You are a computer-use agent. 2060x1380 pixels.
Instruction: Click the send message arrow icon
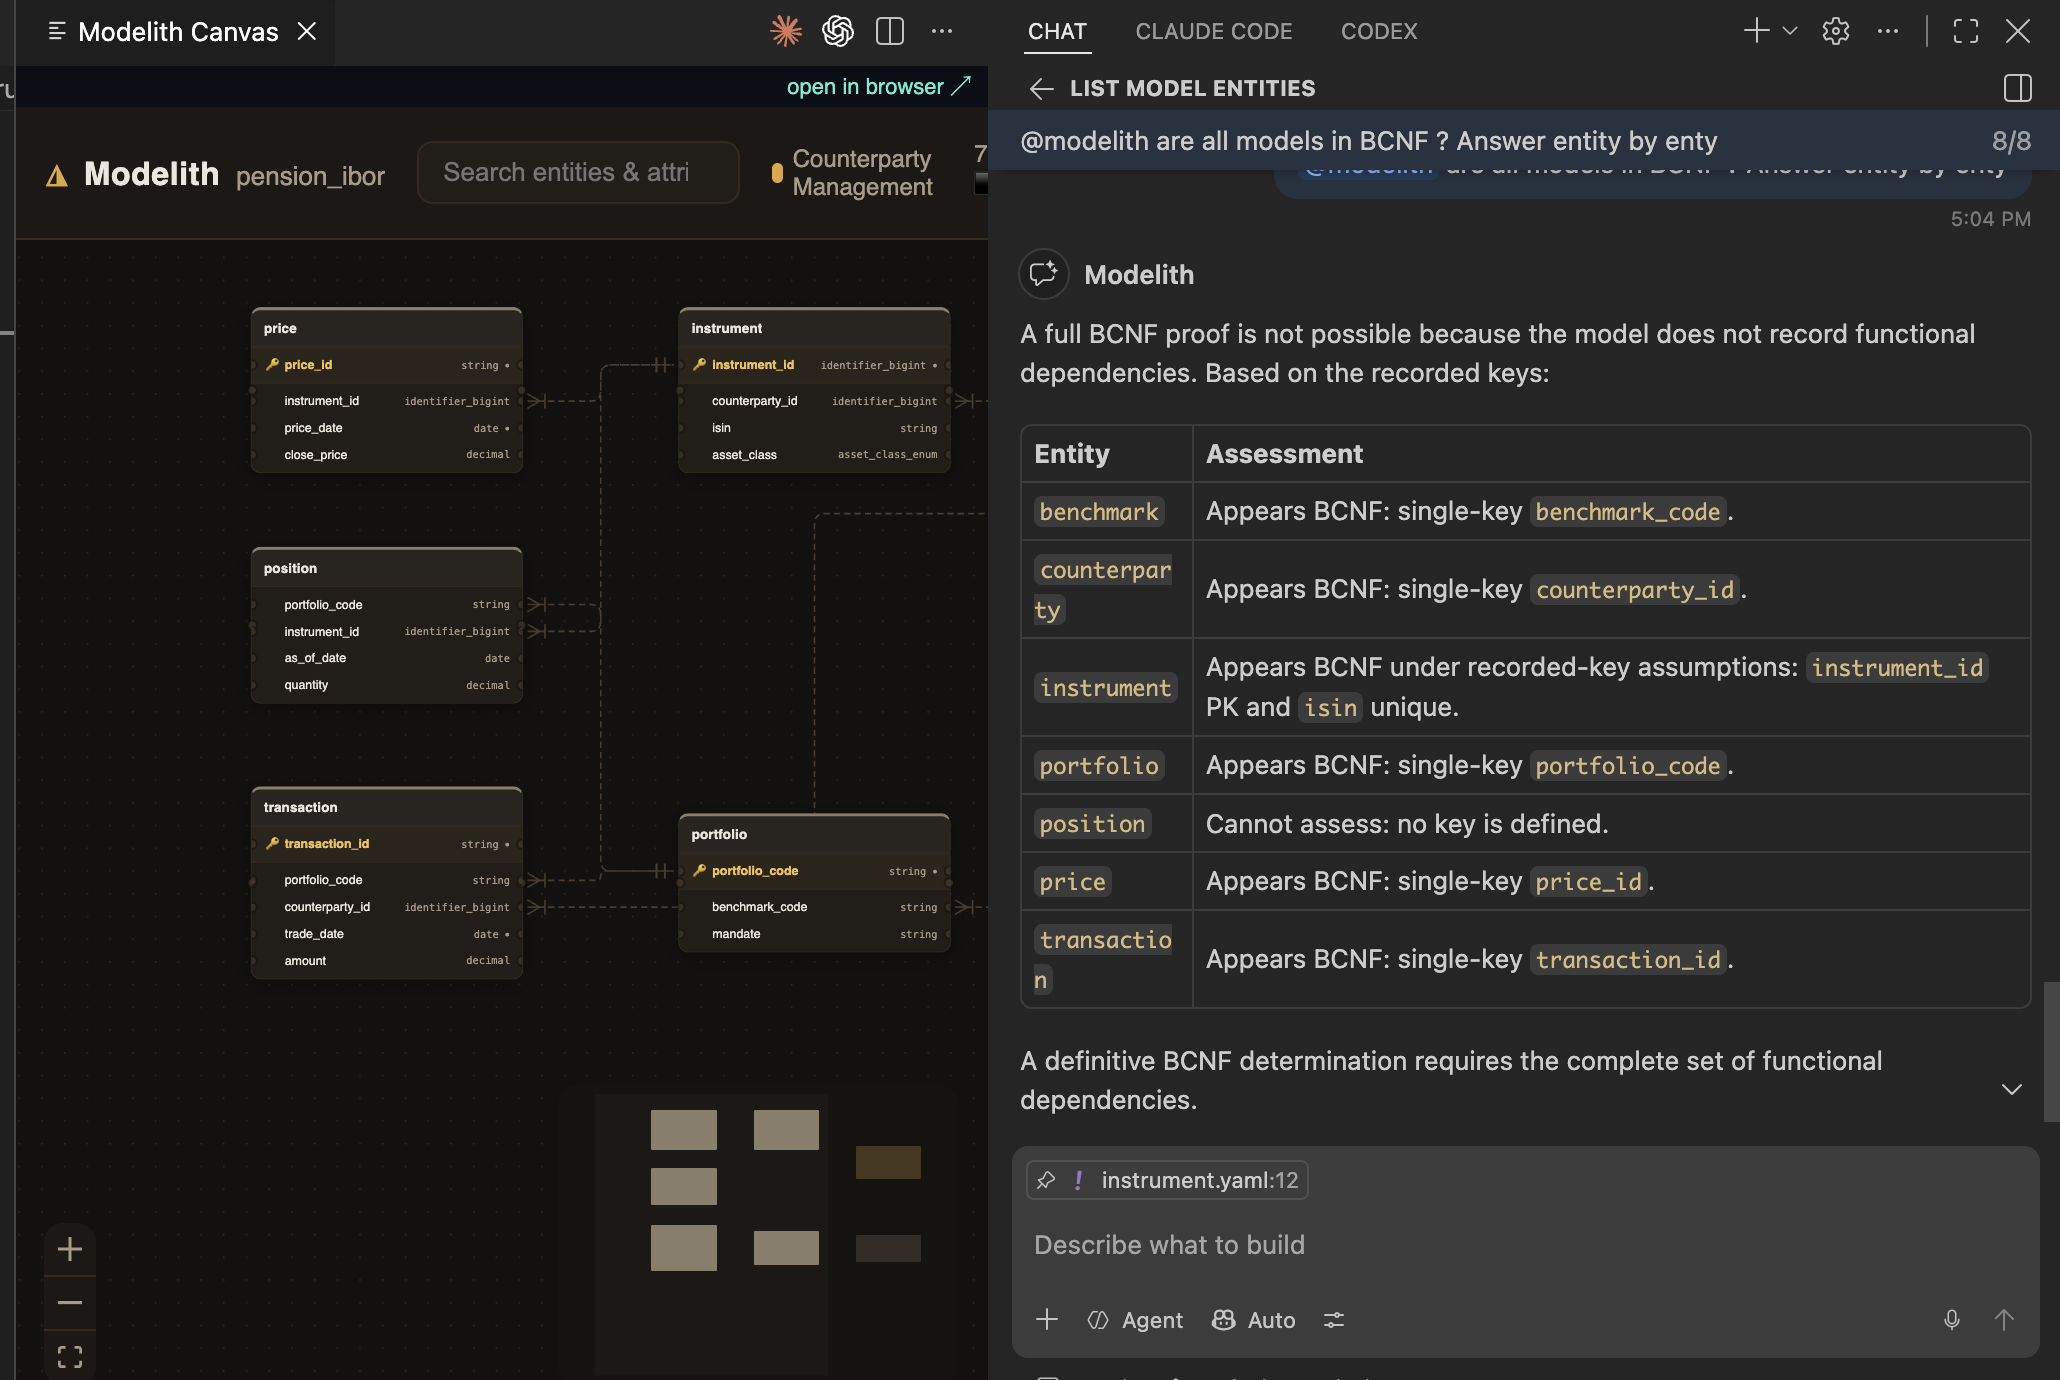coord(2004,1320)
